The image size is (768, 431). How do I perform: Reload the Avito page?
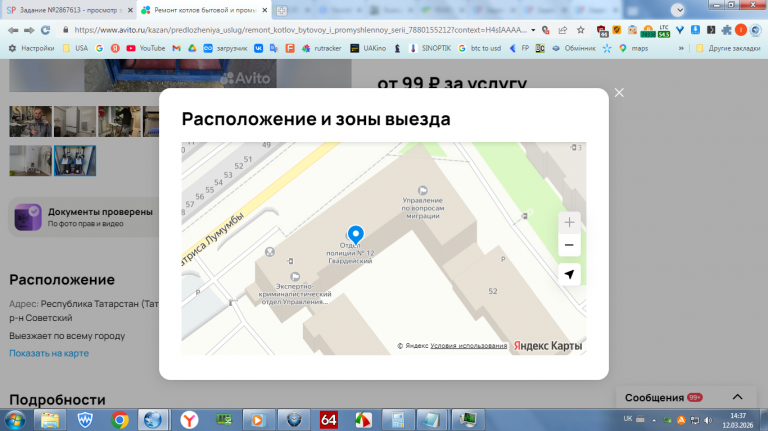(46, 30)
